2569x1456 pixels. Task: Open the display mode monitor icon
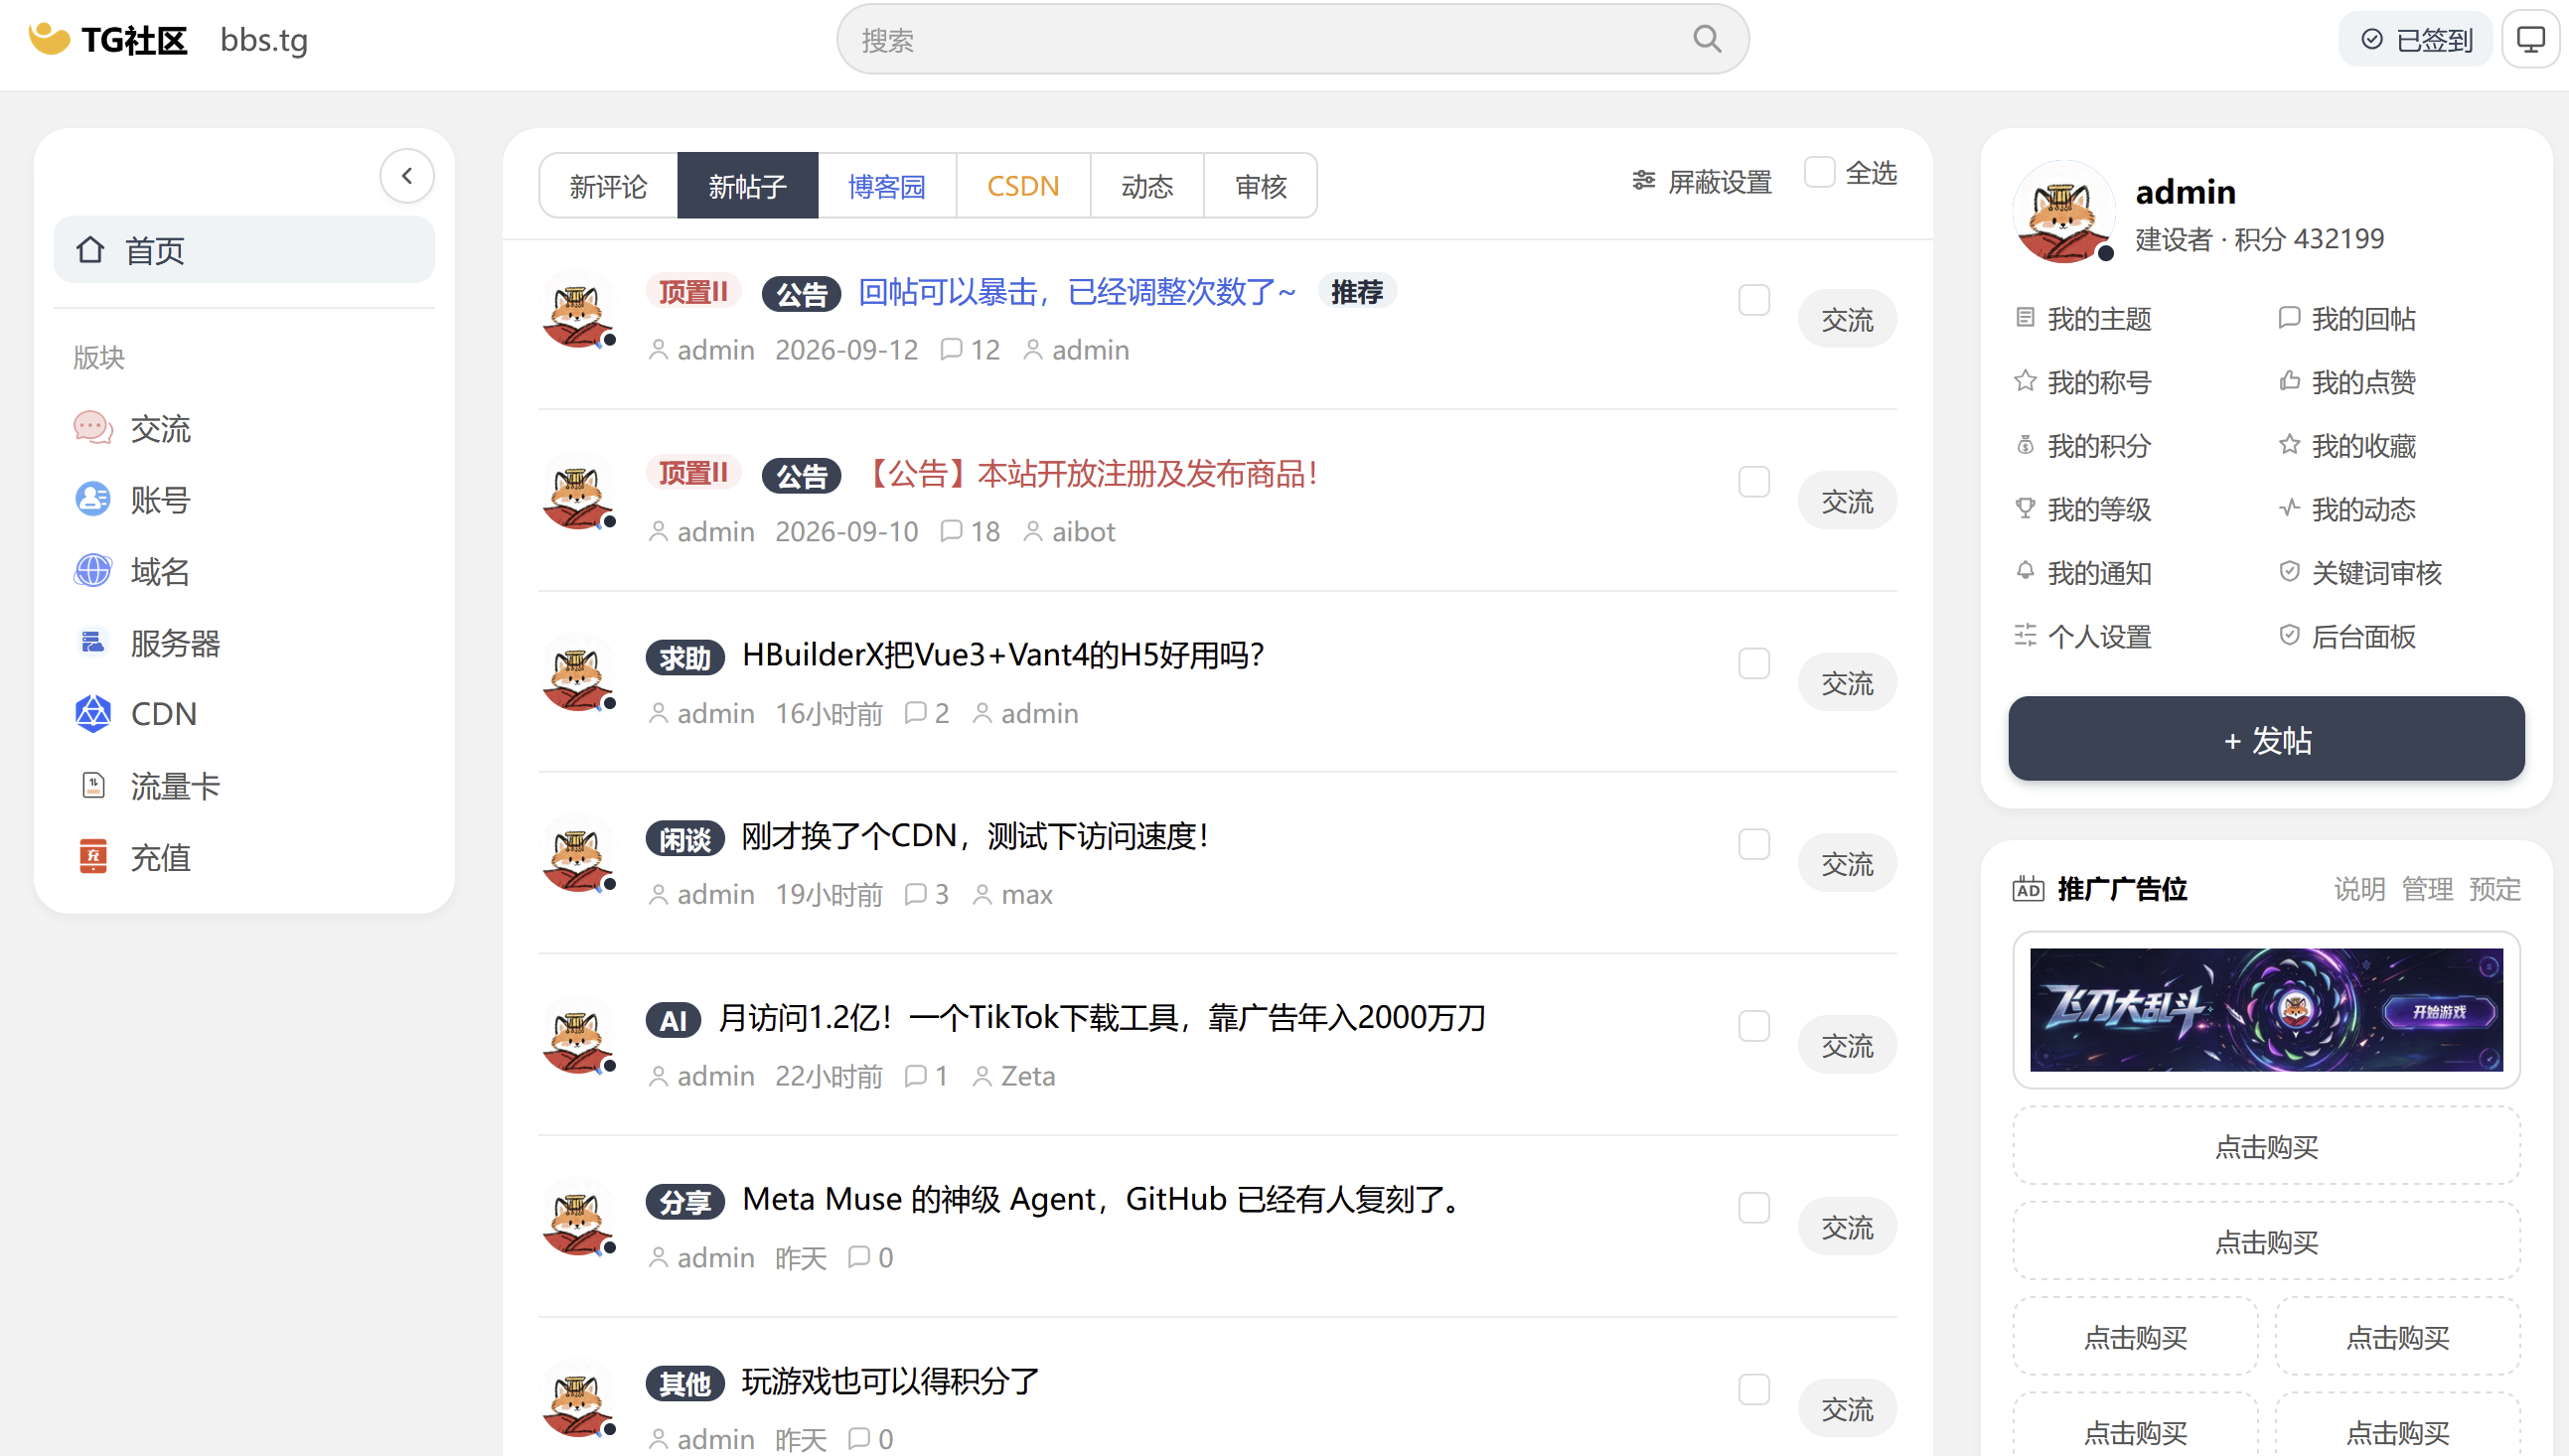click(2530, 39)
